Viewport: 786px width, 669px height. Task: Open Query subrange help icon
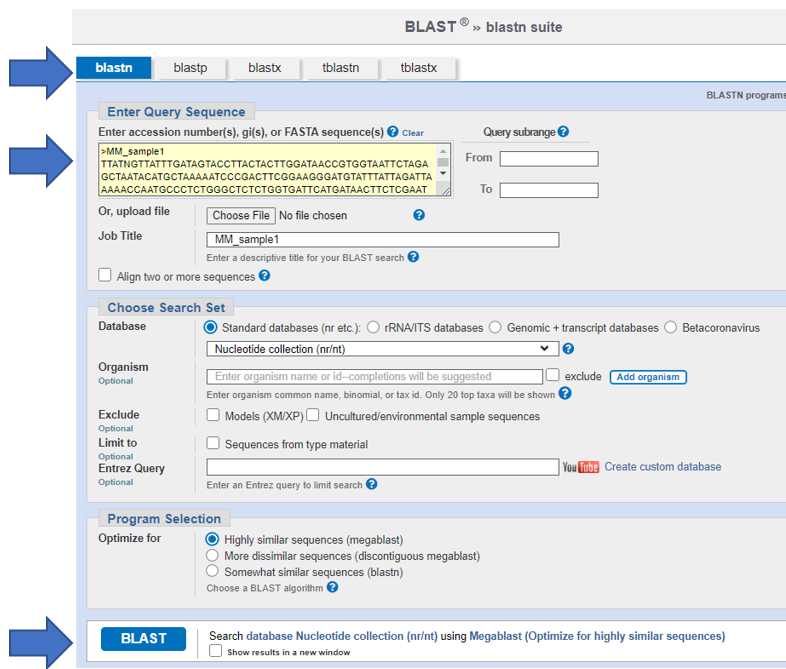(x=563, y=131)
